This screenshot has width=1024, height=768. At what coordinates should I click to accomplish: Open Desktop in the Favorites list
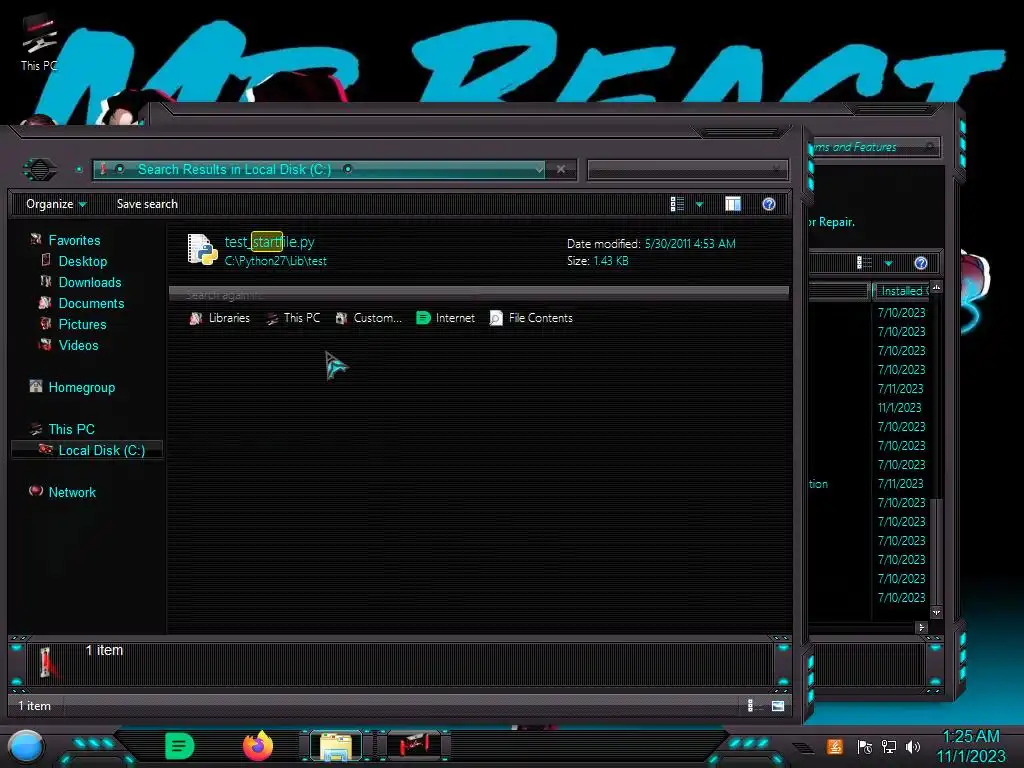tap(83, 261)
